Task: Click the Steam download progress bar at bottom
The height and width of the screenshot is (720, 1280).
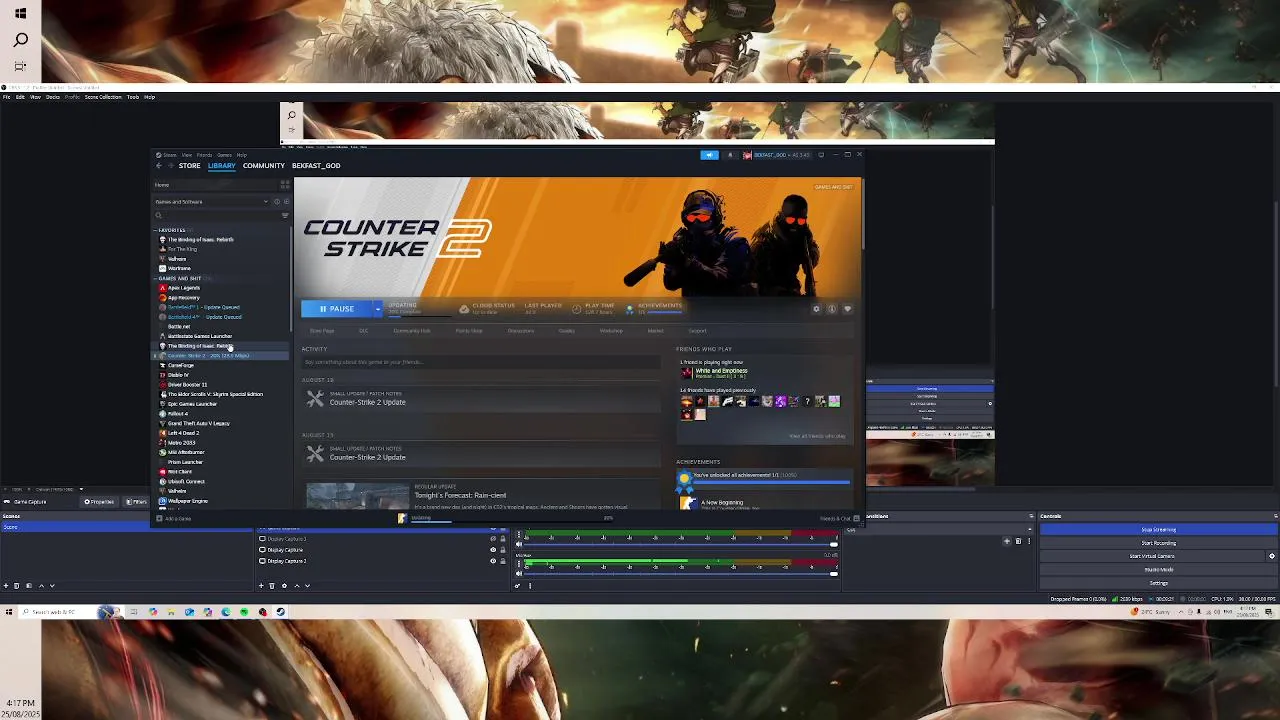Action: [x=510, y=520]
